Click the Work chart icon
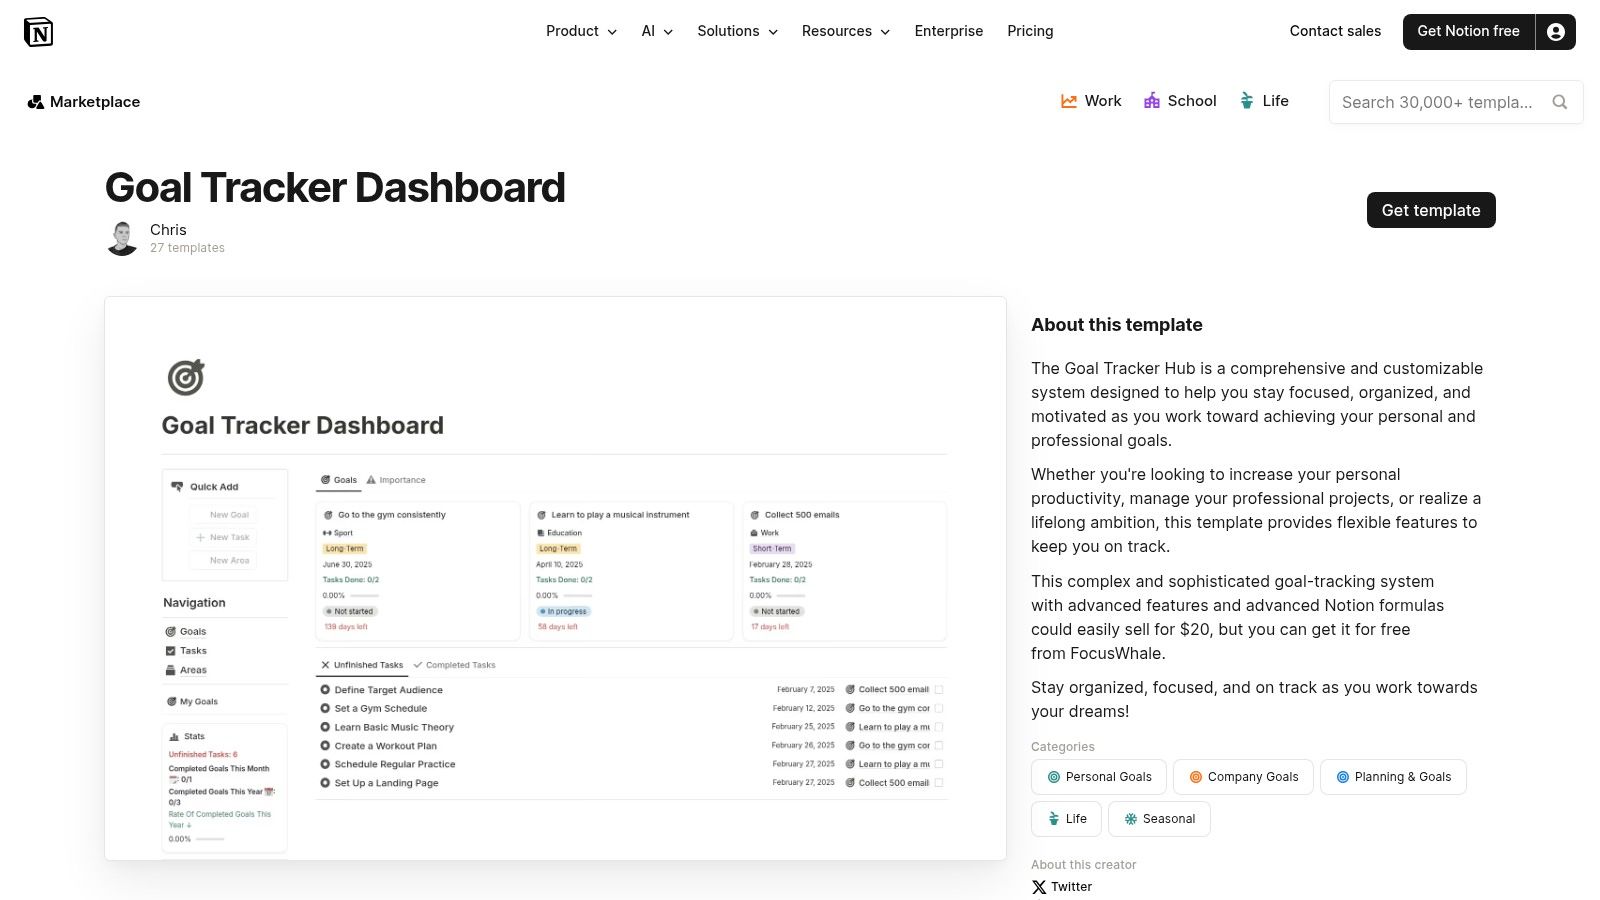This screenshot has width=1600, height=900. pyautogui.click(x=1069, y=101)
